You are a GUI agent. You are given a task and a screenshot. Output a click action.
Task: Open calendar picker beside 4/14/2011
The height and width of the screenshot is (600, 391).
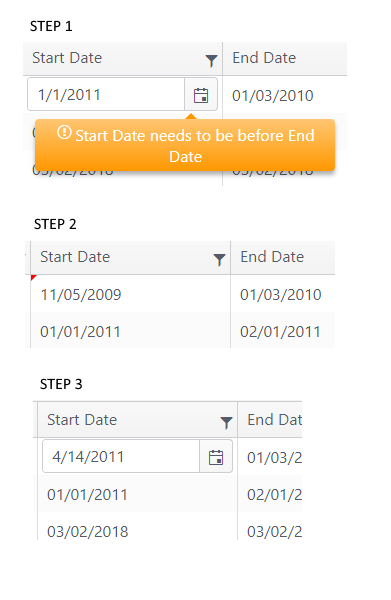(x=216, y=457)
